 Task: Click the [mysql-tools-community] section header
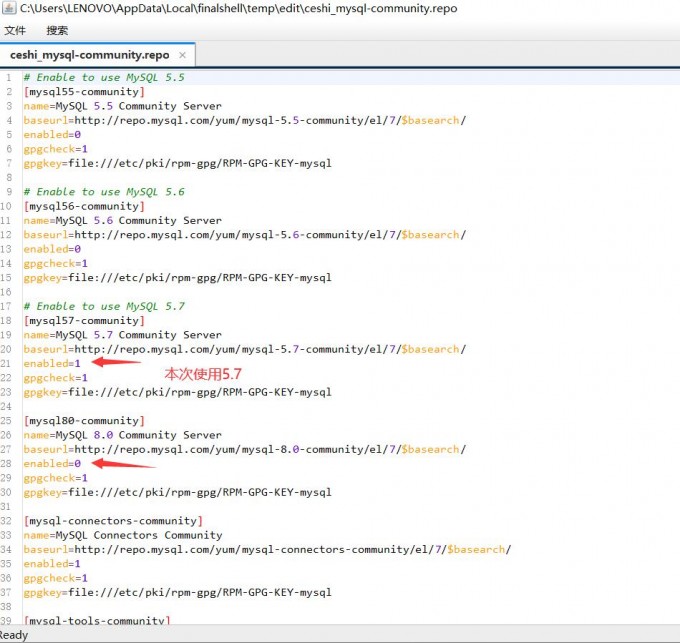tap(97, 620)
